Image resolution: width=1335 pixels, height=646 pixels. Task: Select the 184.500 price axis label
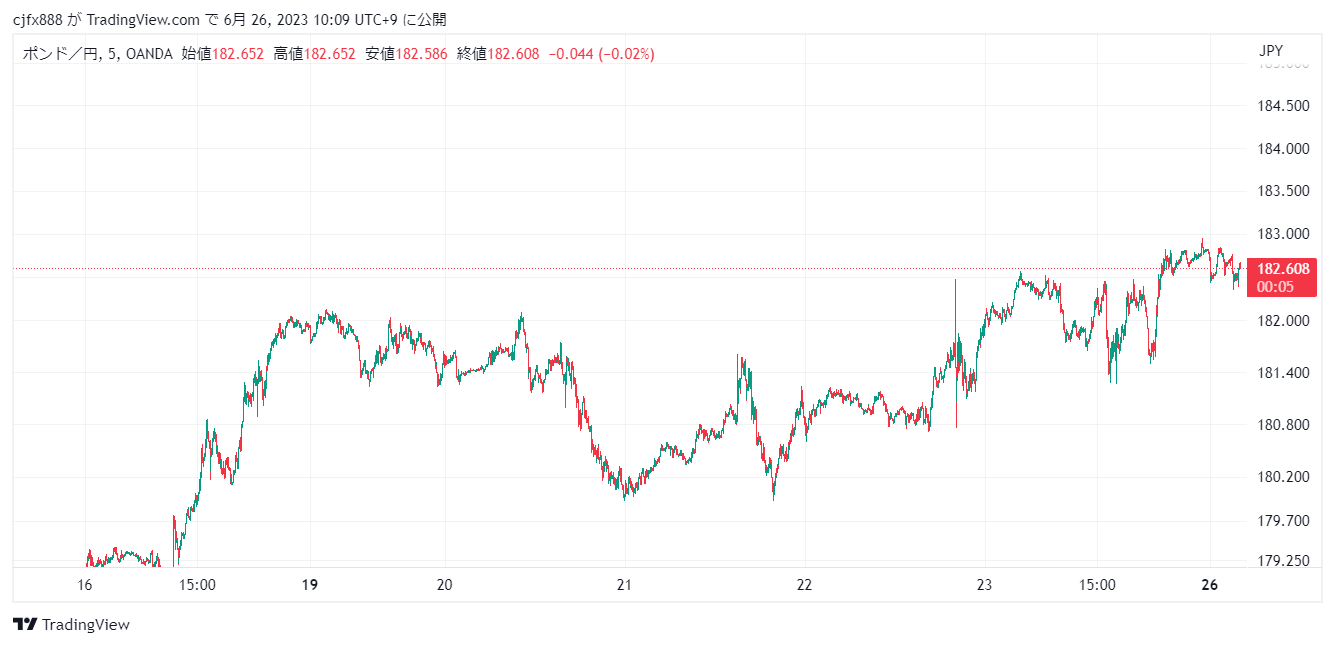coord(1281,106)
